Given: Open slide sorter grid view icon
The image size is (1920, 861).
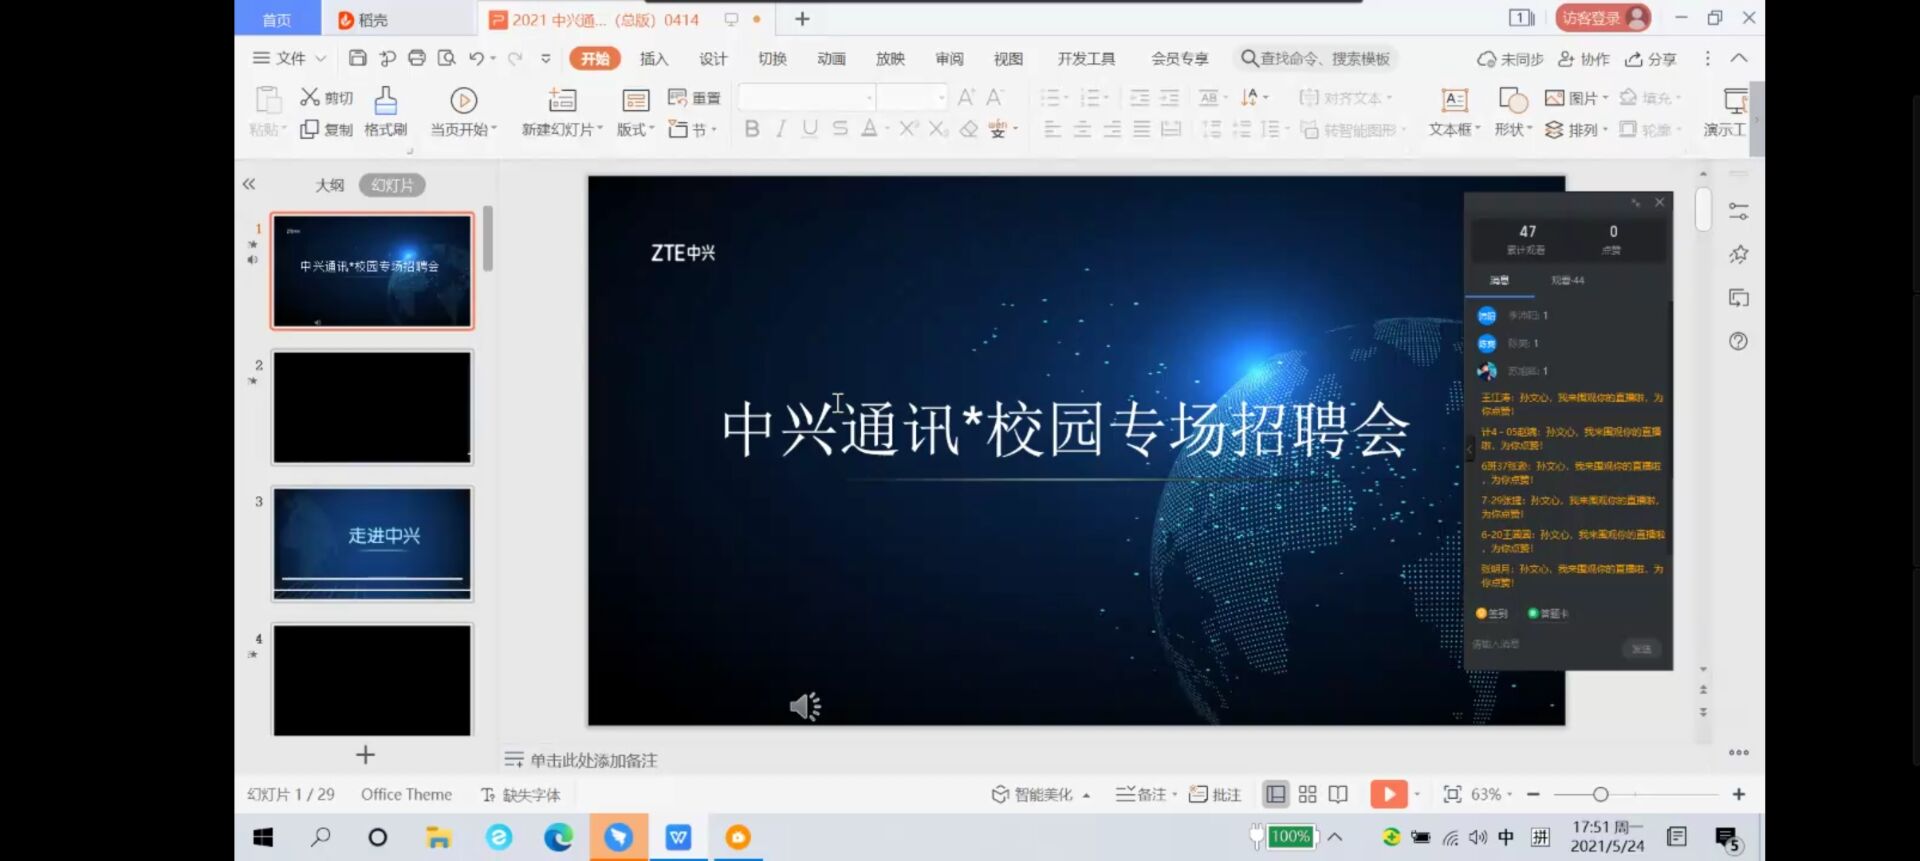Looking at the screenshot, I should (x=1307, y=794).
